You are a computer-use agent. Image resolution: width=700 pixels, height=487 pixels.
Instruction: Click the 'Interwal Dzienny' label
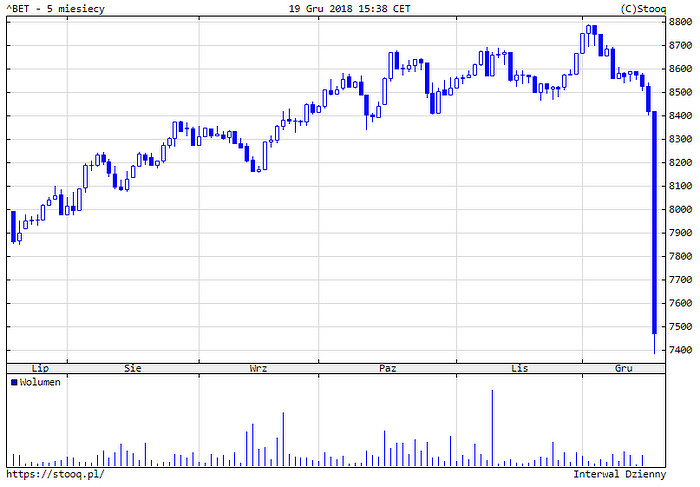tap(620, 474)
